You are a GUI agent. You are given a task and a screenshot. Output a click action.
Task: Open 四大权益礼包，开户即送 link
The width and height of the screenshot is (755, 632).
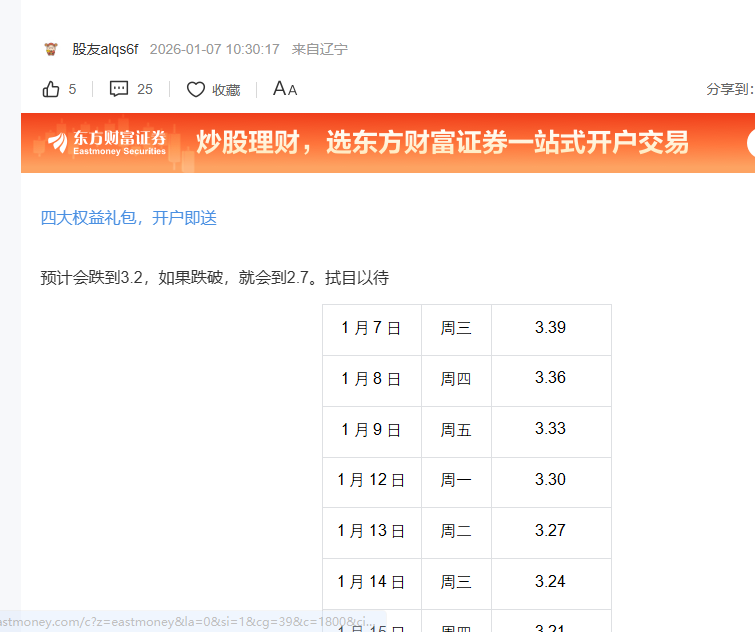click(129, 218)
